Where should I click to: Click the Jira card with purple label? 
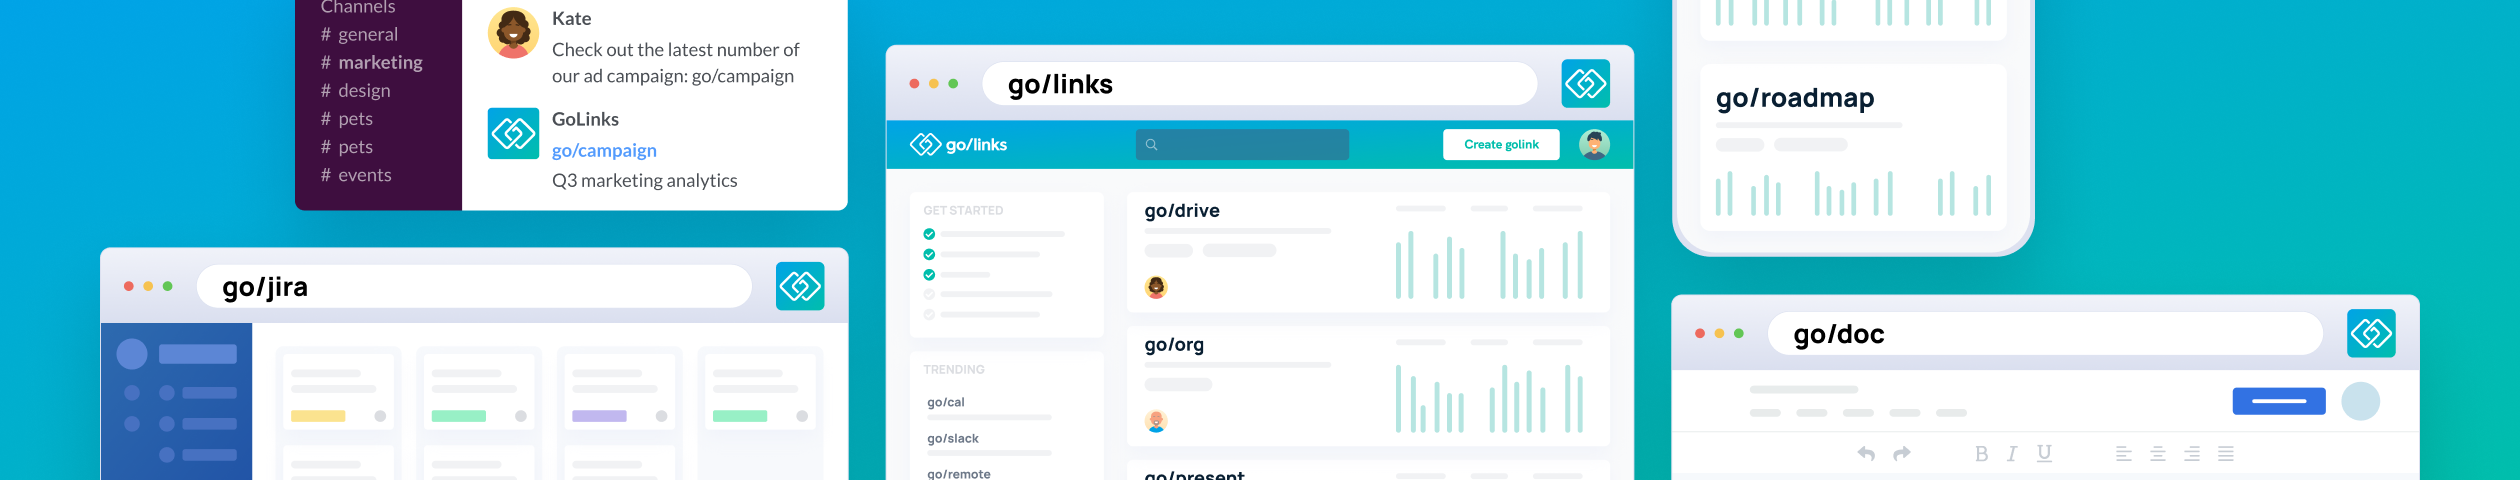coord(619,393)
